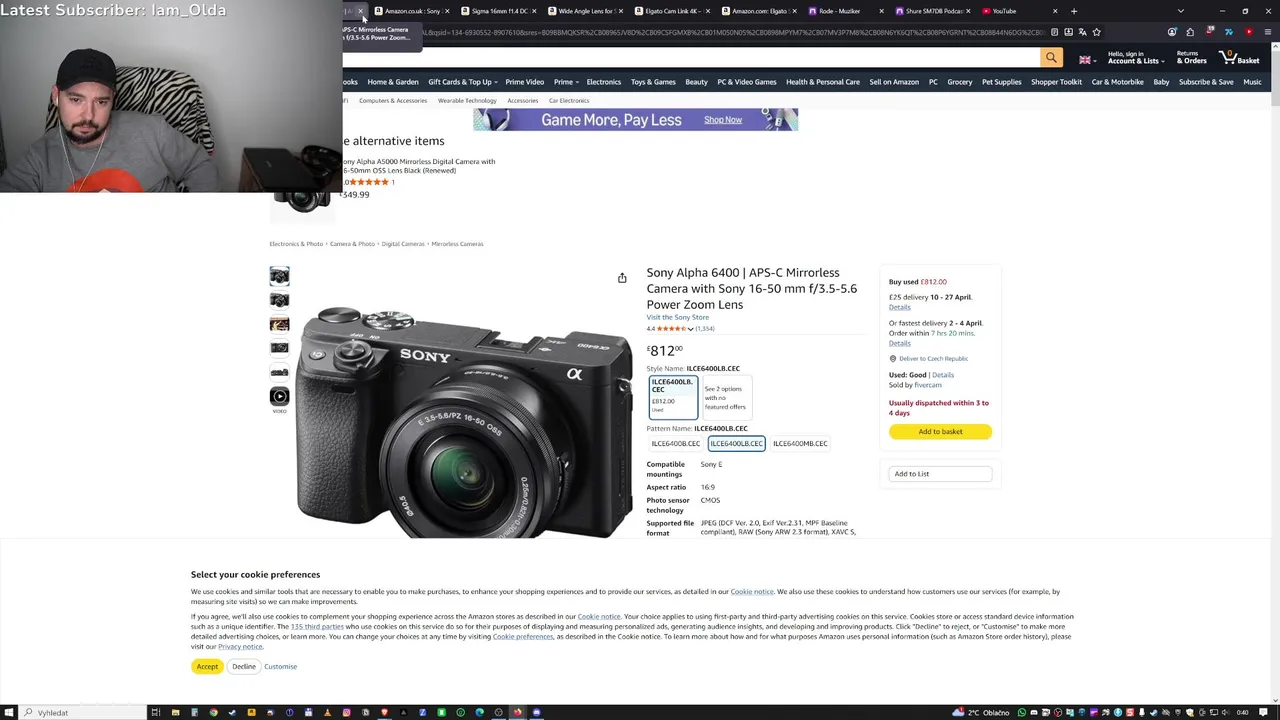Open the Computers & Accessories subcategory link
1280x720 pixels.
[x=393, y=101]
